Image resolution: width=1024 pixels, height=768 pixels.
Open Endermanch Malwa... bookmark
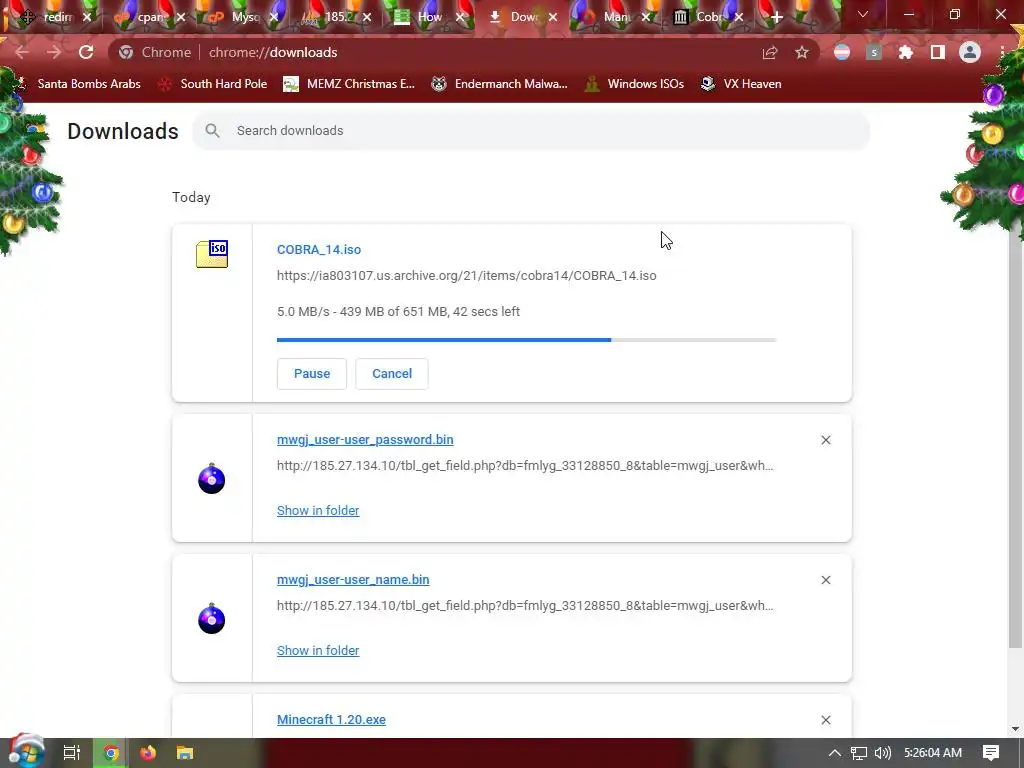tap(500, 84)
